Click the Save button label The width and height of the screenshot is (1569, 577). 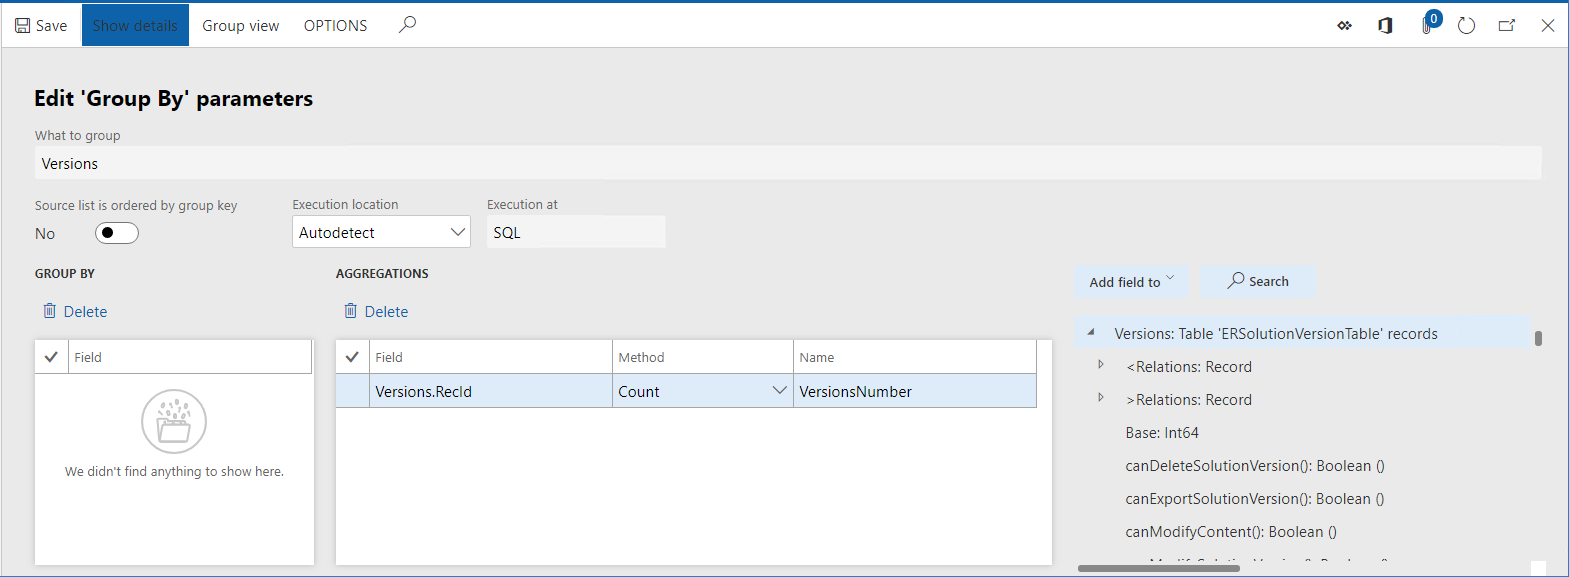52,26
